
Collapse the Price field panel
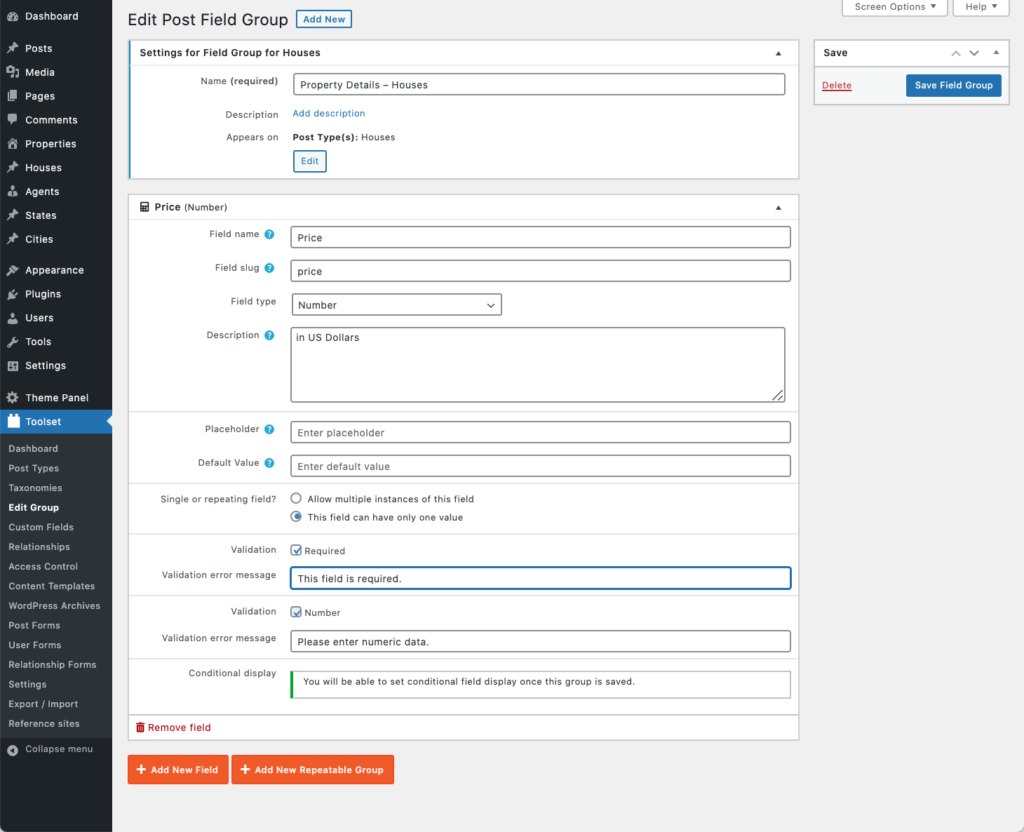(x=778, y=208)
